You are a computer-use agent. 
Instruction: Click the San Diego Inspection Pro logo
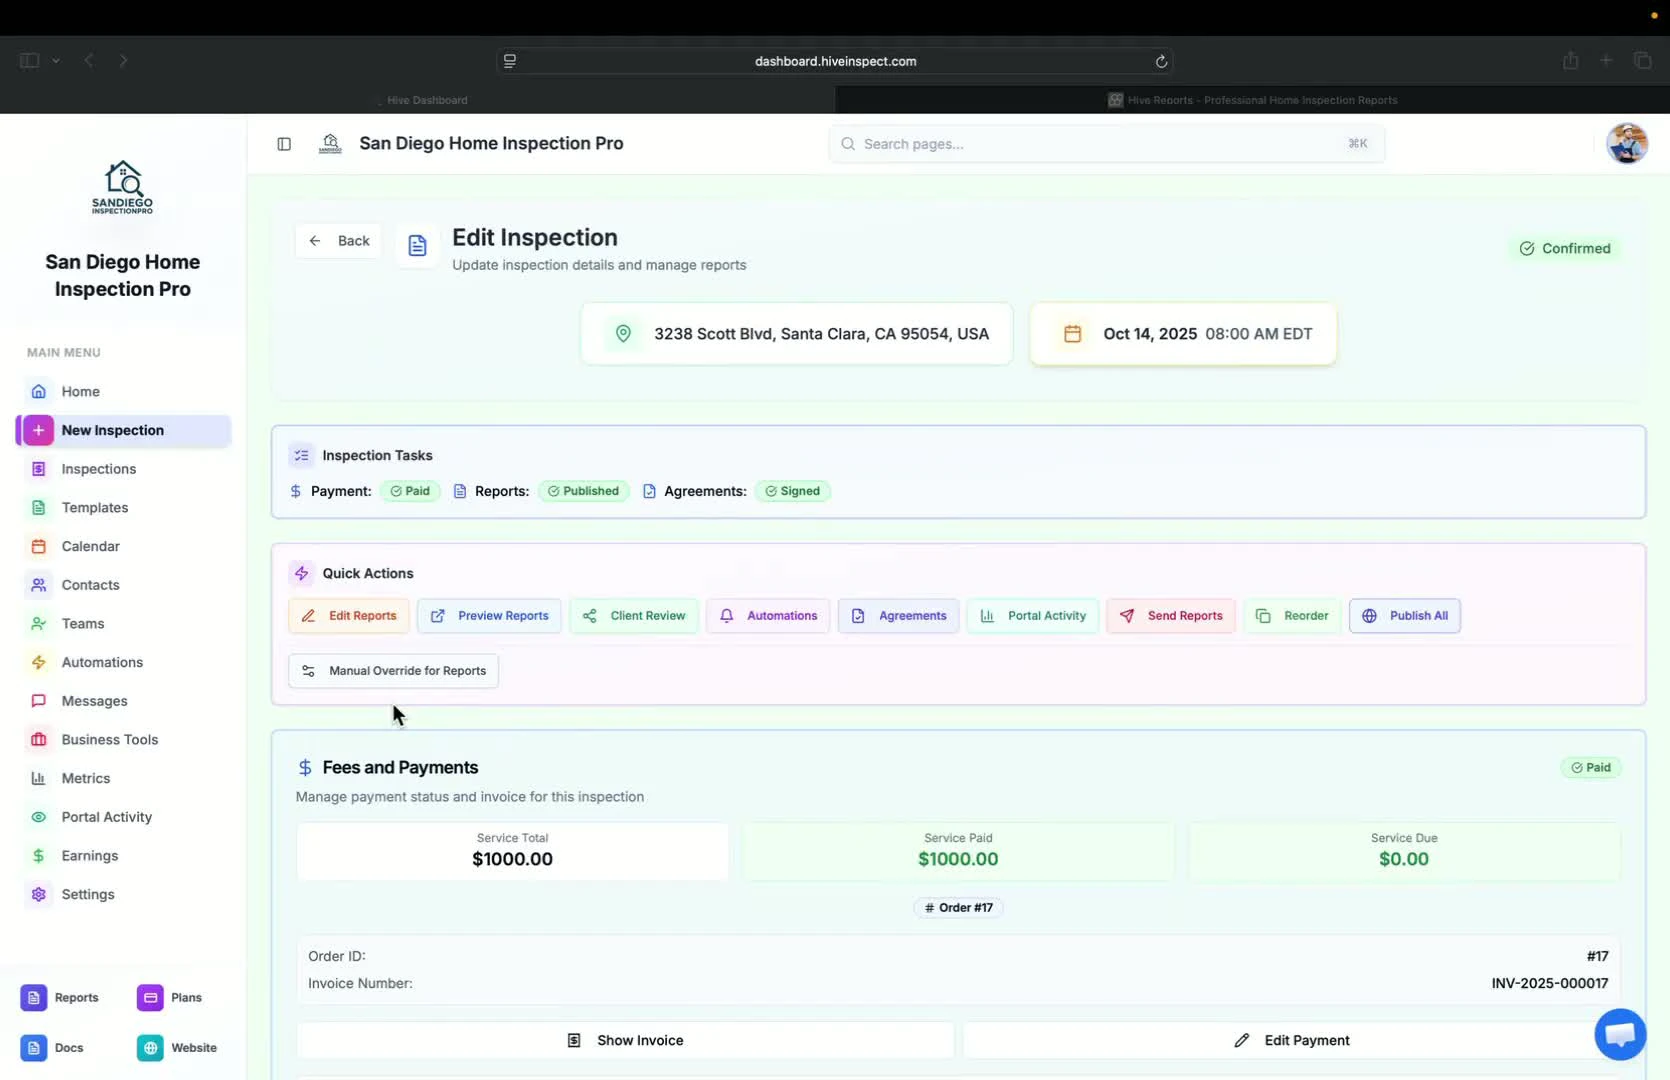coord(123,187)
